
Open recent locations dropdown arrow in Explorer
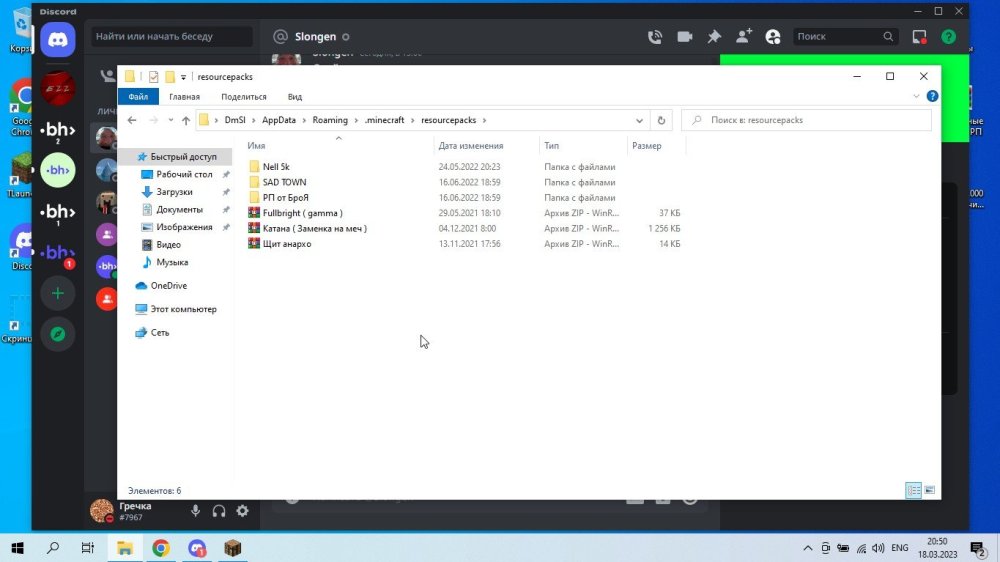[170, 120]
